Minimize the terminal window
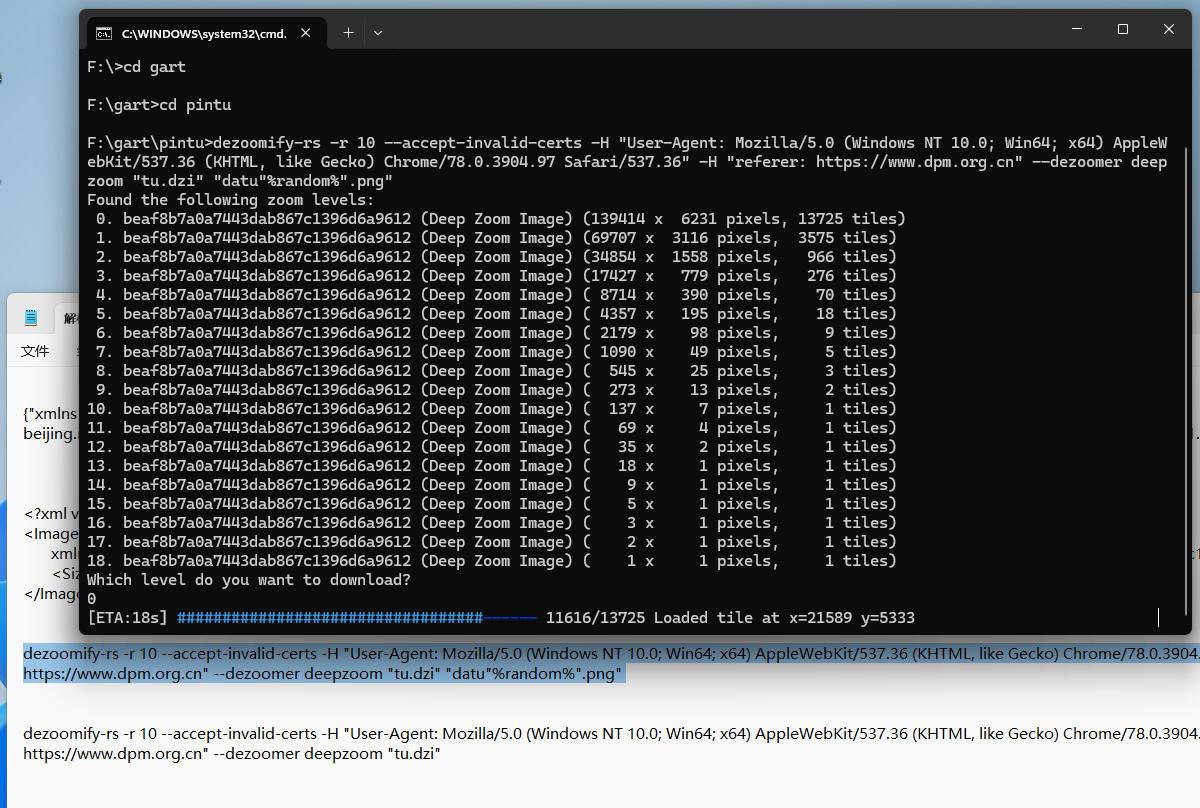Screen dimensions: 1200x808 (x=1076, y=30)
